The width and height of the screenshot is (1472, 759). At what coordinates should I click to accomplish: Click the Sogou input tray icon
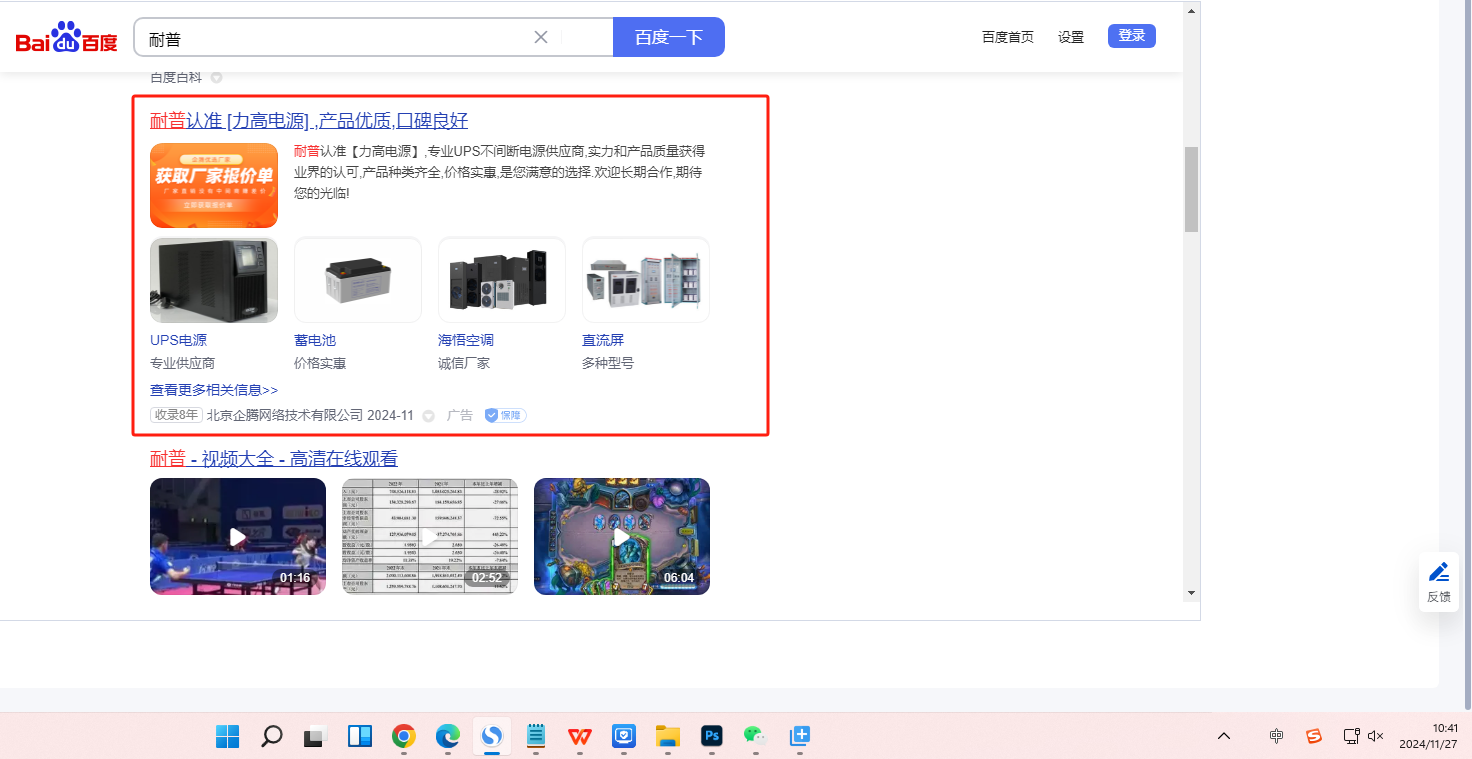click(1314, 737)
